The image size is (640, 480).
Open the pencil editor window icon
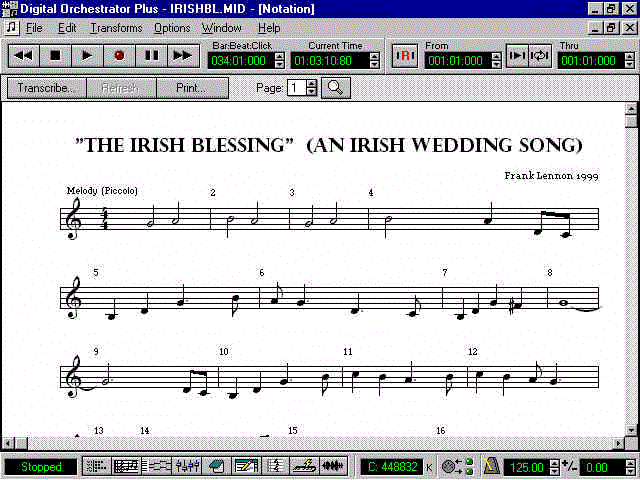pos(246,467)
